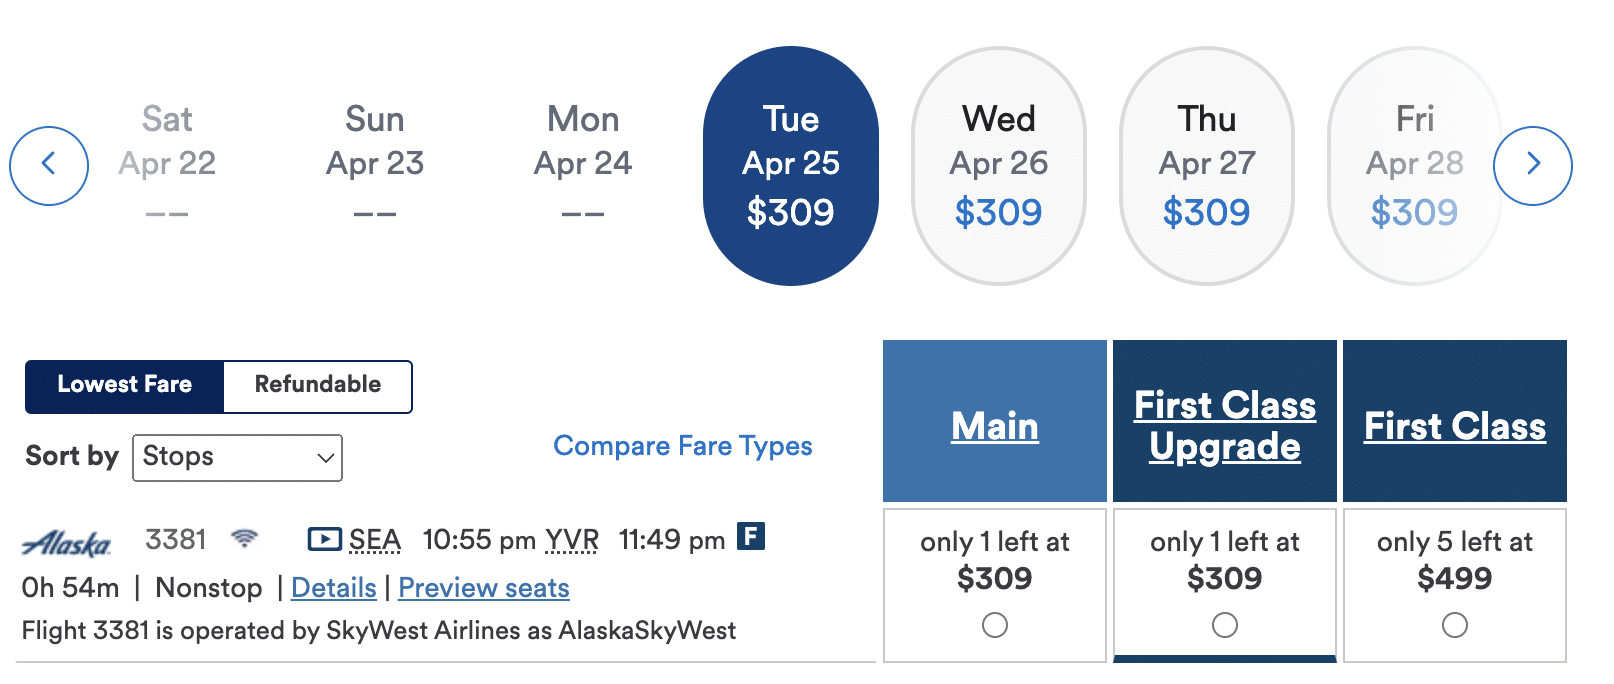The height and width of the screenshot is (684, 1614).
Task: Click the Alaska Airlines logo
Action: pos(67,543)
